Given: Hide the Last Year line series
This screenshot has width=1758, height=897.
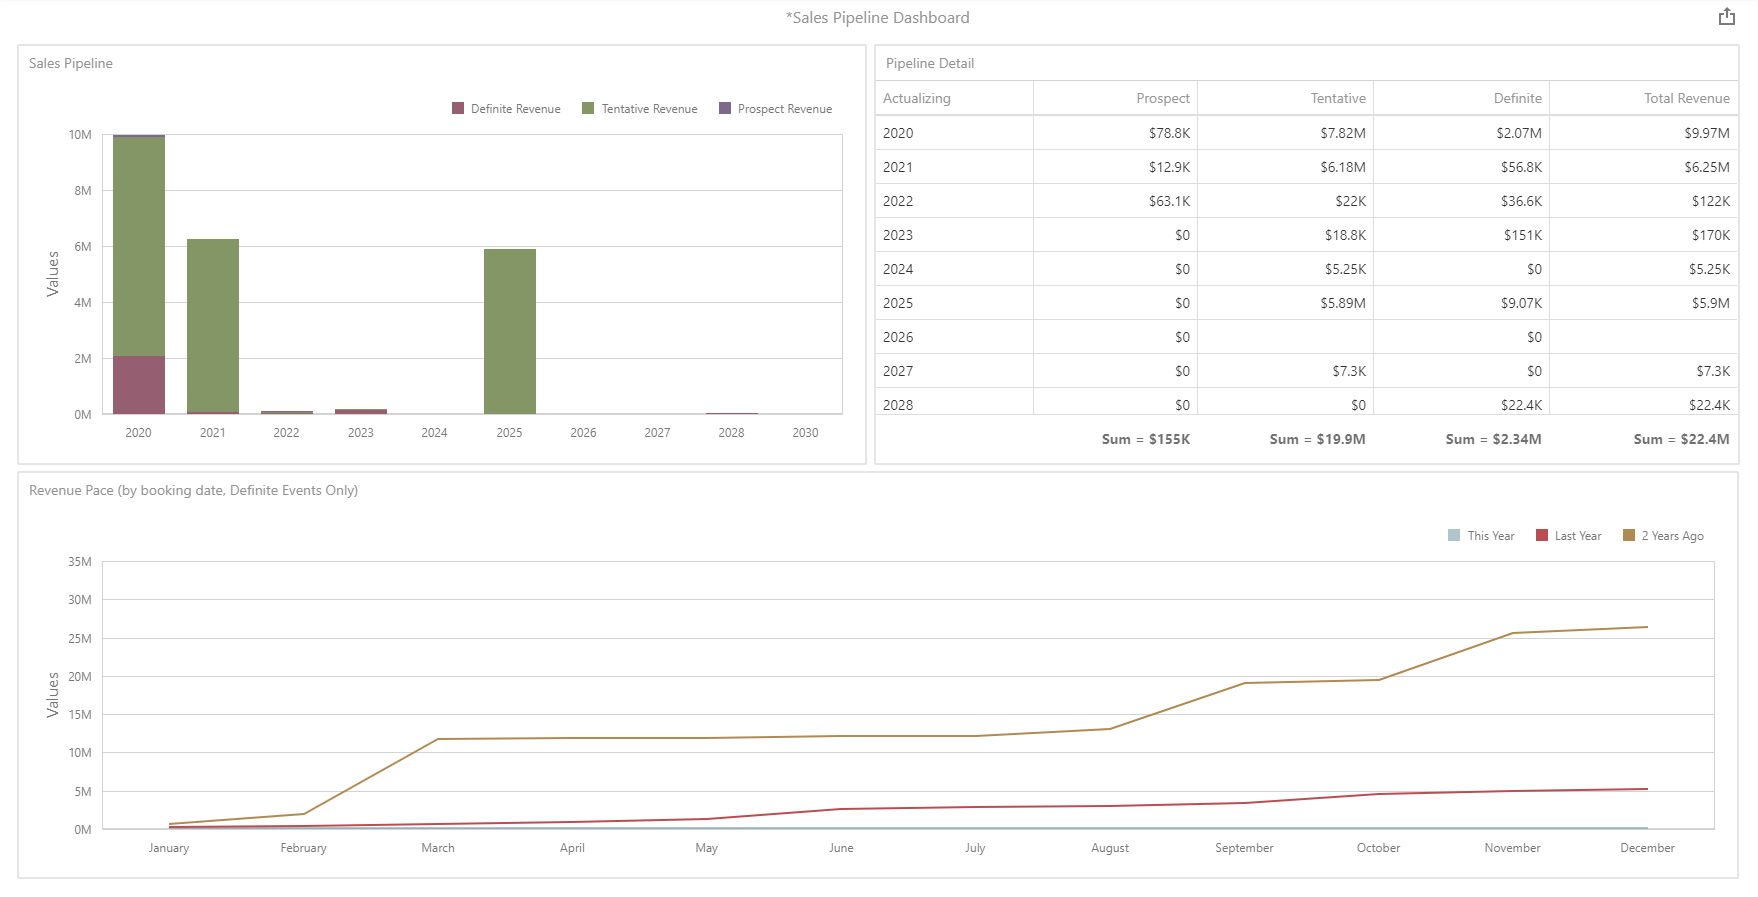Looking at the screenshot, I should click(x=1568, y=536).
